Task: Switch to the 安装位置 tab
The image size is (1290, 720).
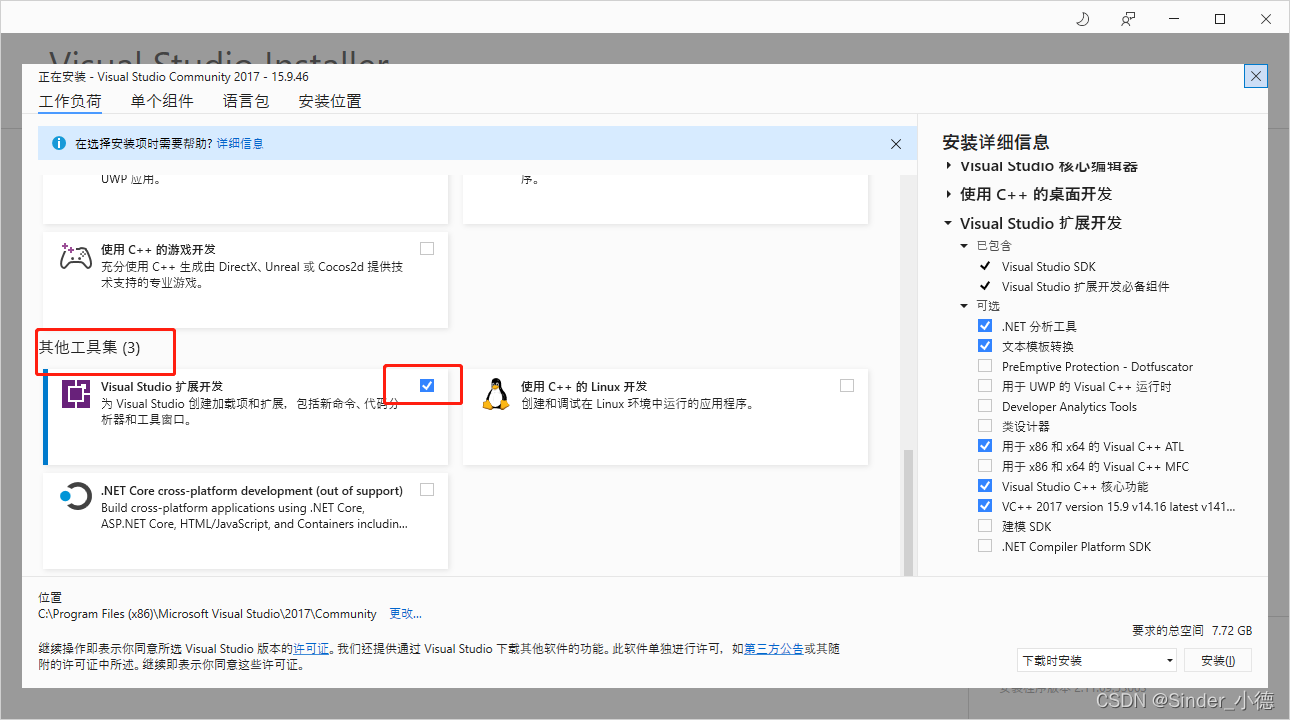Action: tap(330, 101)
